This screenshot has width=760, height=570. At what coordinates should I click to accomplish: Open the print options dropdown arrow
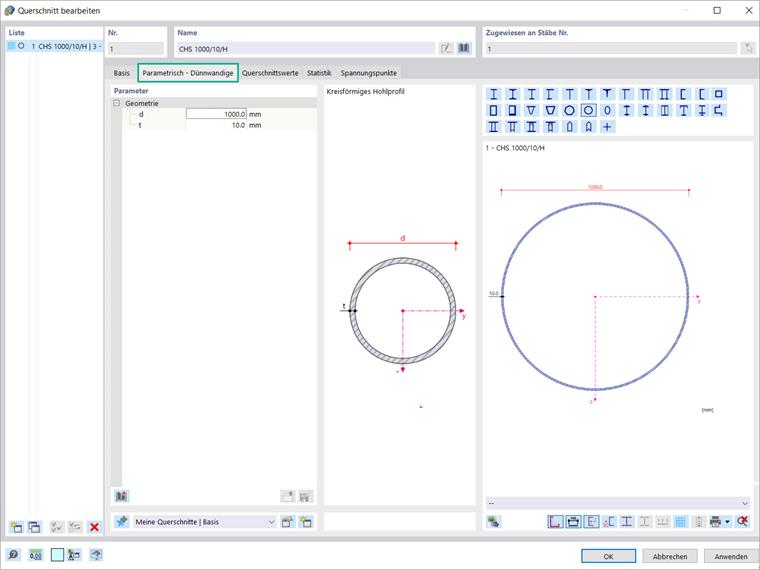coord(728,522)
